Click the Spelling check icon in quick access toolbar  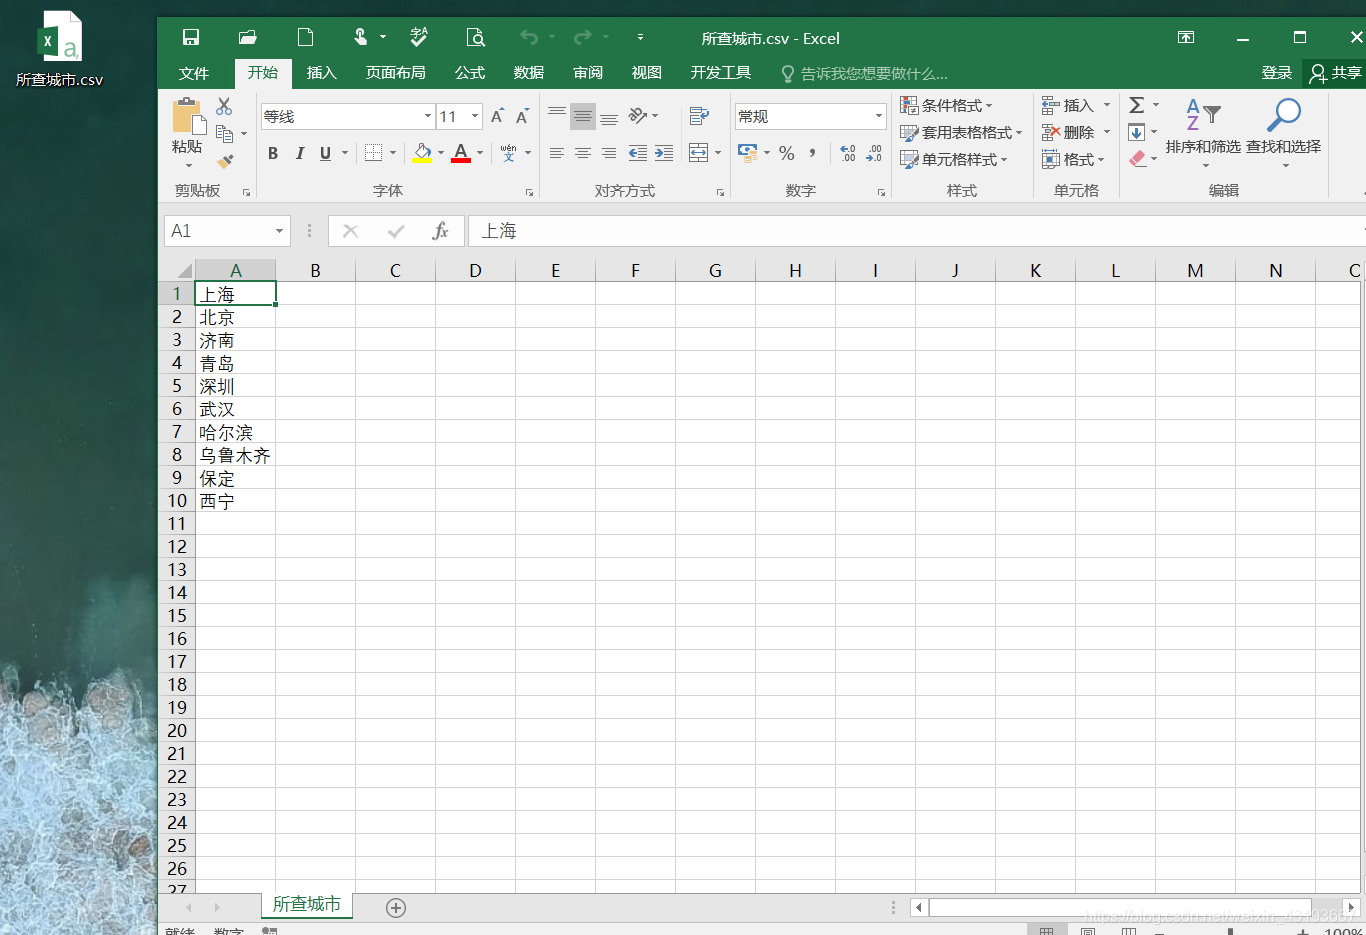[x=419, y=38]
